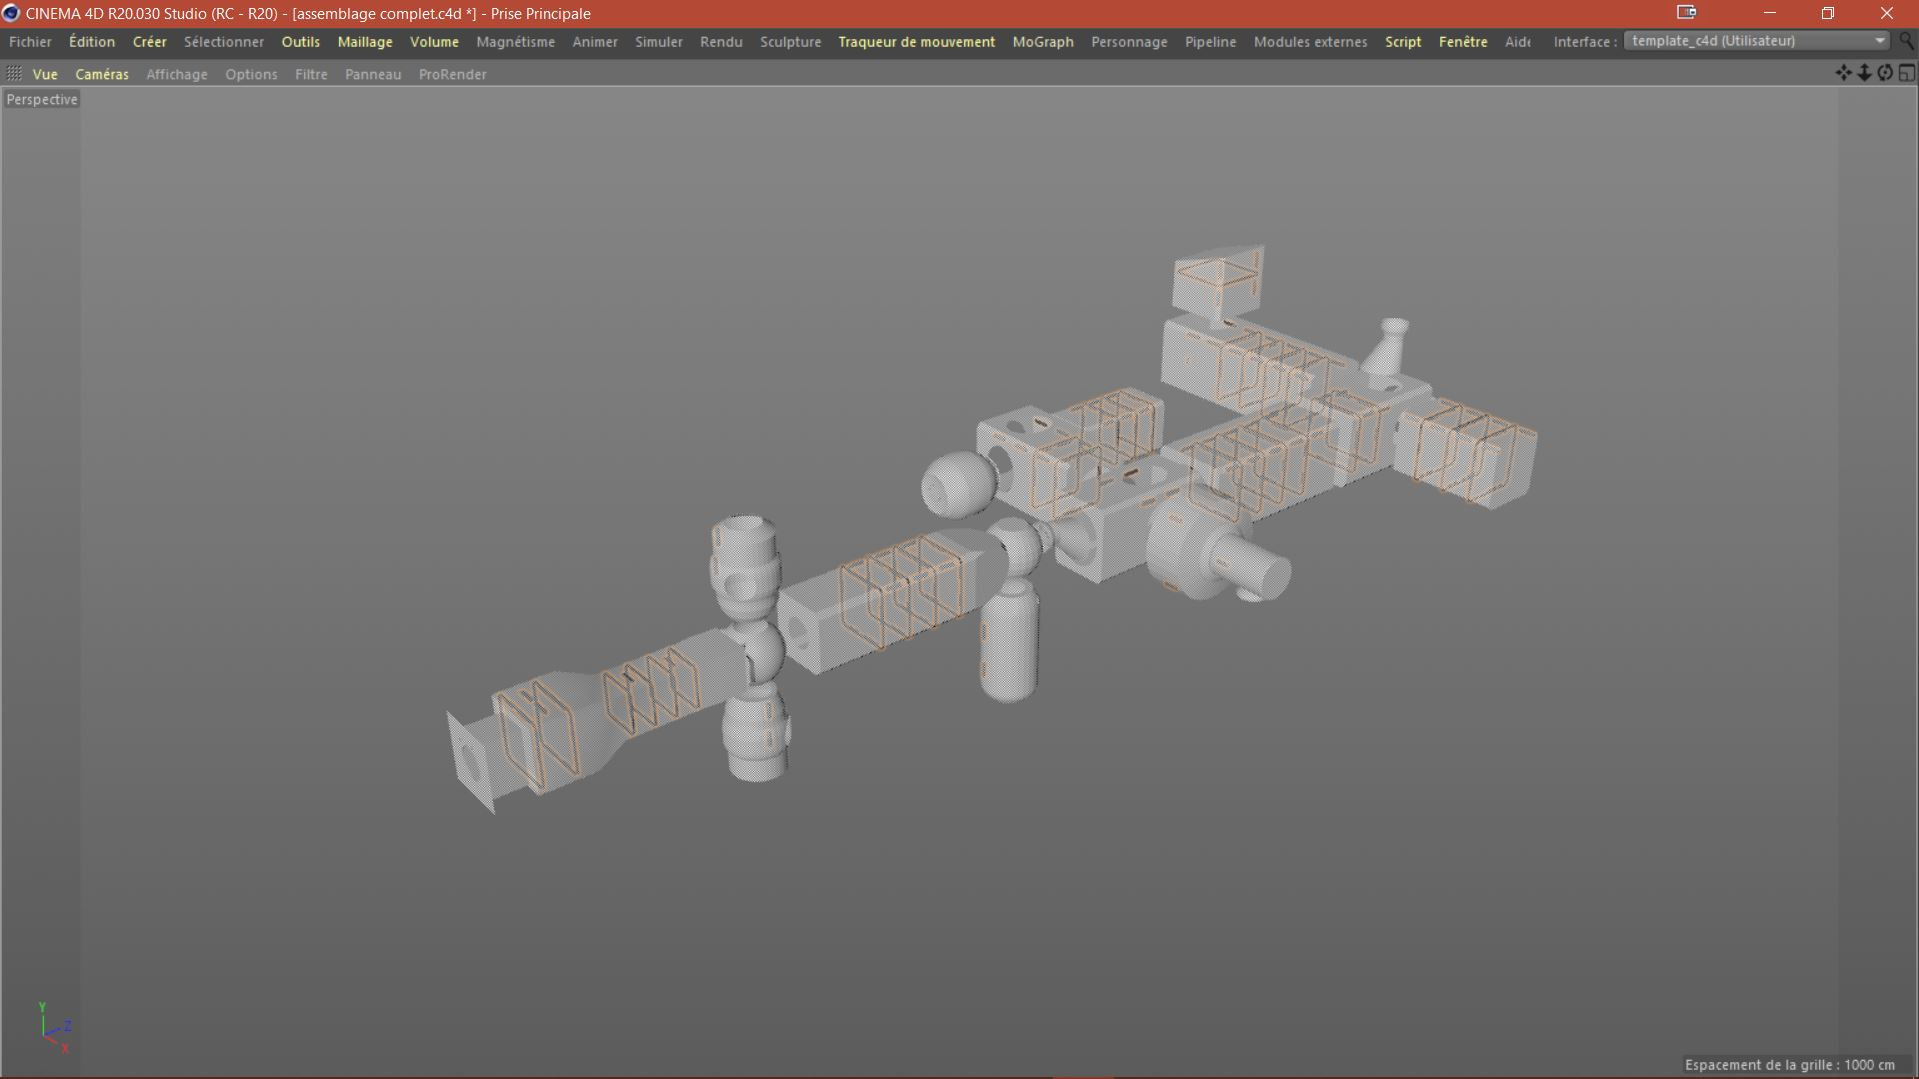Click the grid spacing status text
The height and width of the screenshot is (1079, 1919).
pyautogui.click(x=1789, y=1065)
